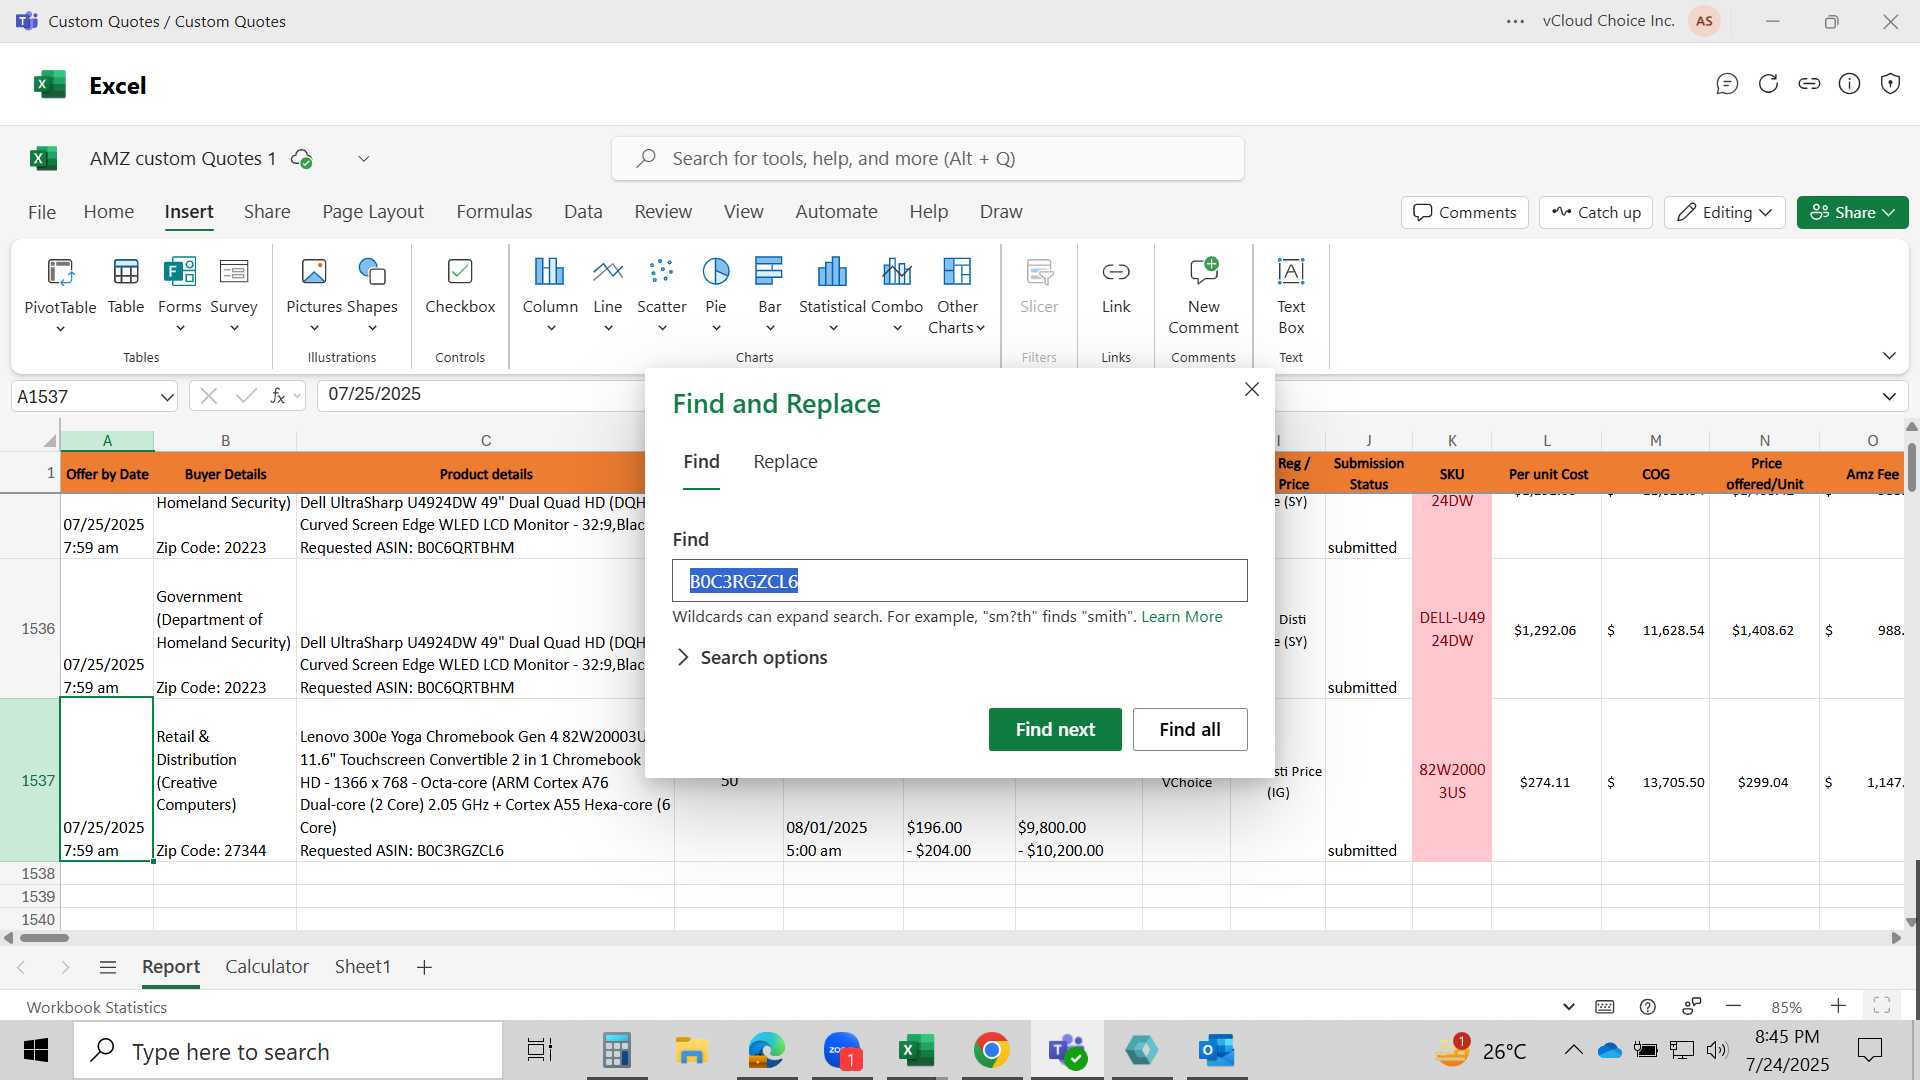Switch to the Page Layout tab
This screenshot has width=1920, height=1080.
[x=373, y=212]
